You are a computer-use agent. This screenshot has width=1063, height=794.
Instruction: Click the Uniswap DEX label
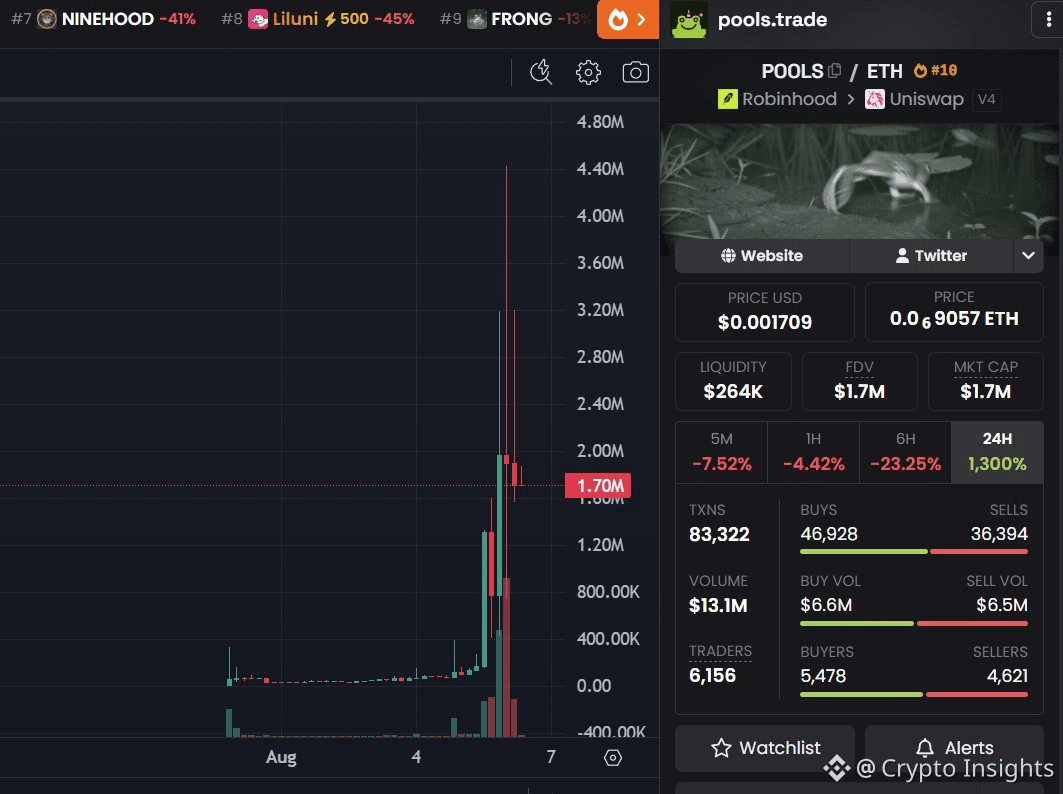click(926, 99)
